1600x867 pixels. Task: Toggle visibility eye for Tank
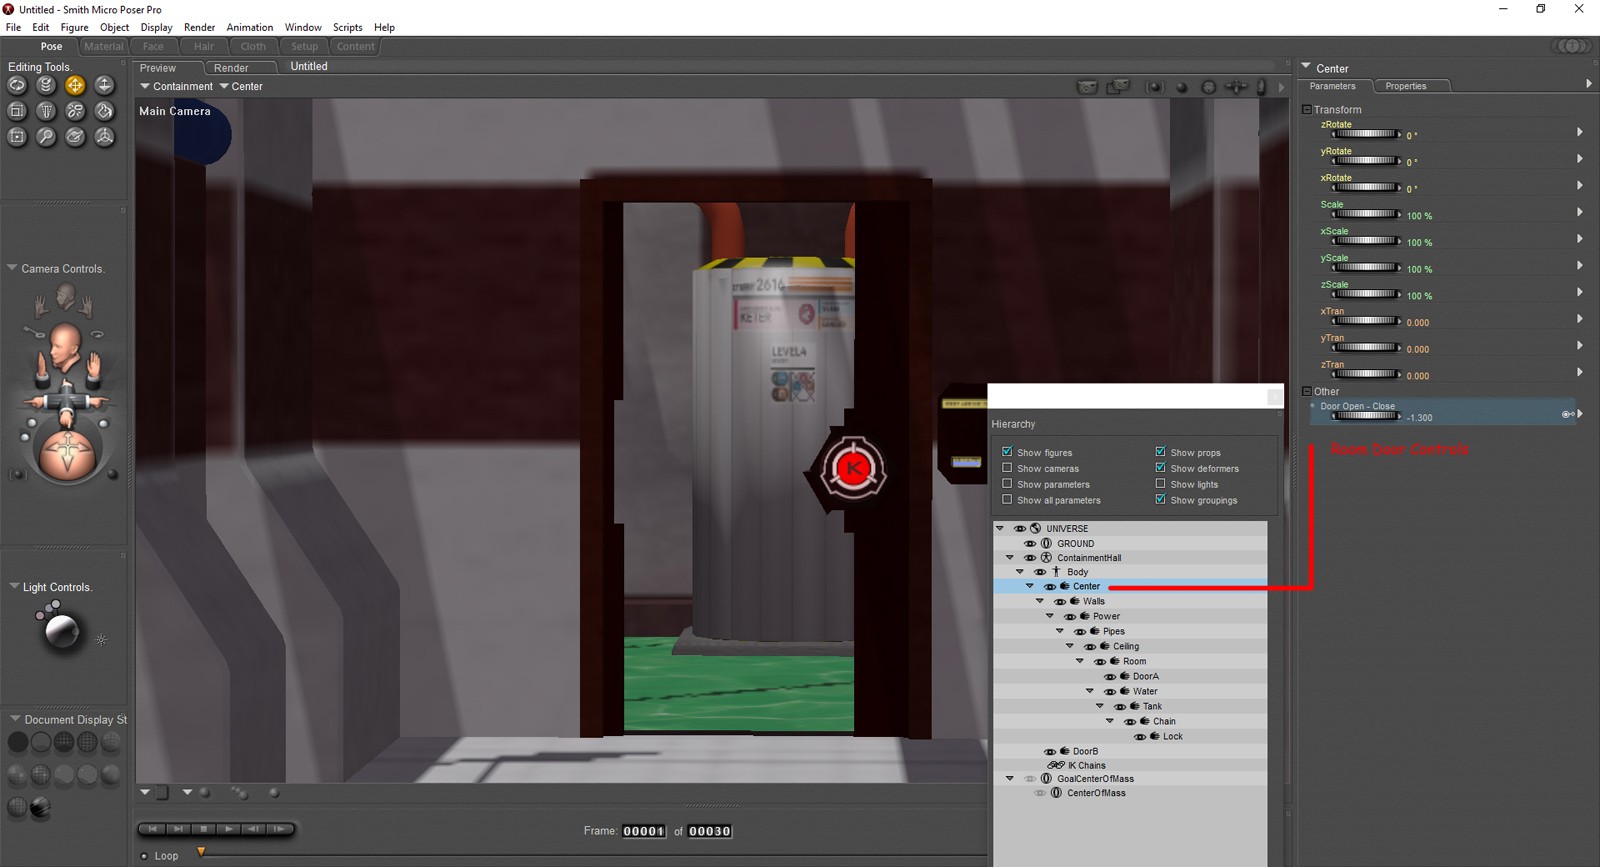coord(1120,707)
